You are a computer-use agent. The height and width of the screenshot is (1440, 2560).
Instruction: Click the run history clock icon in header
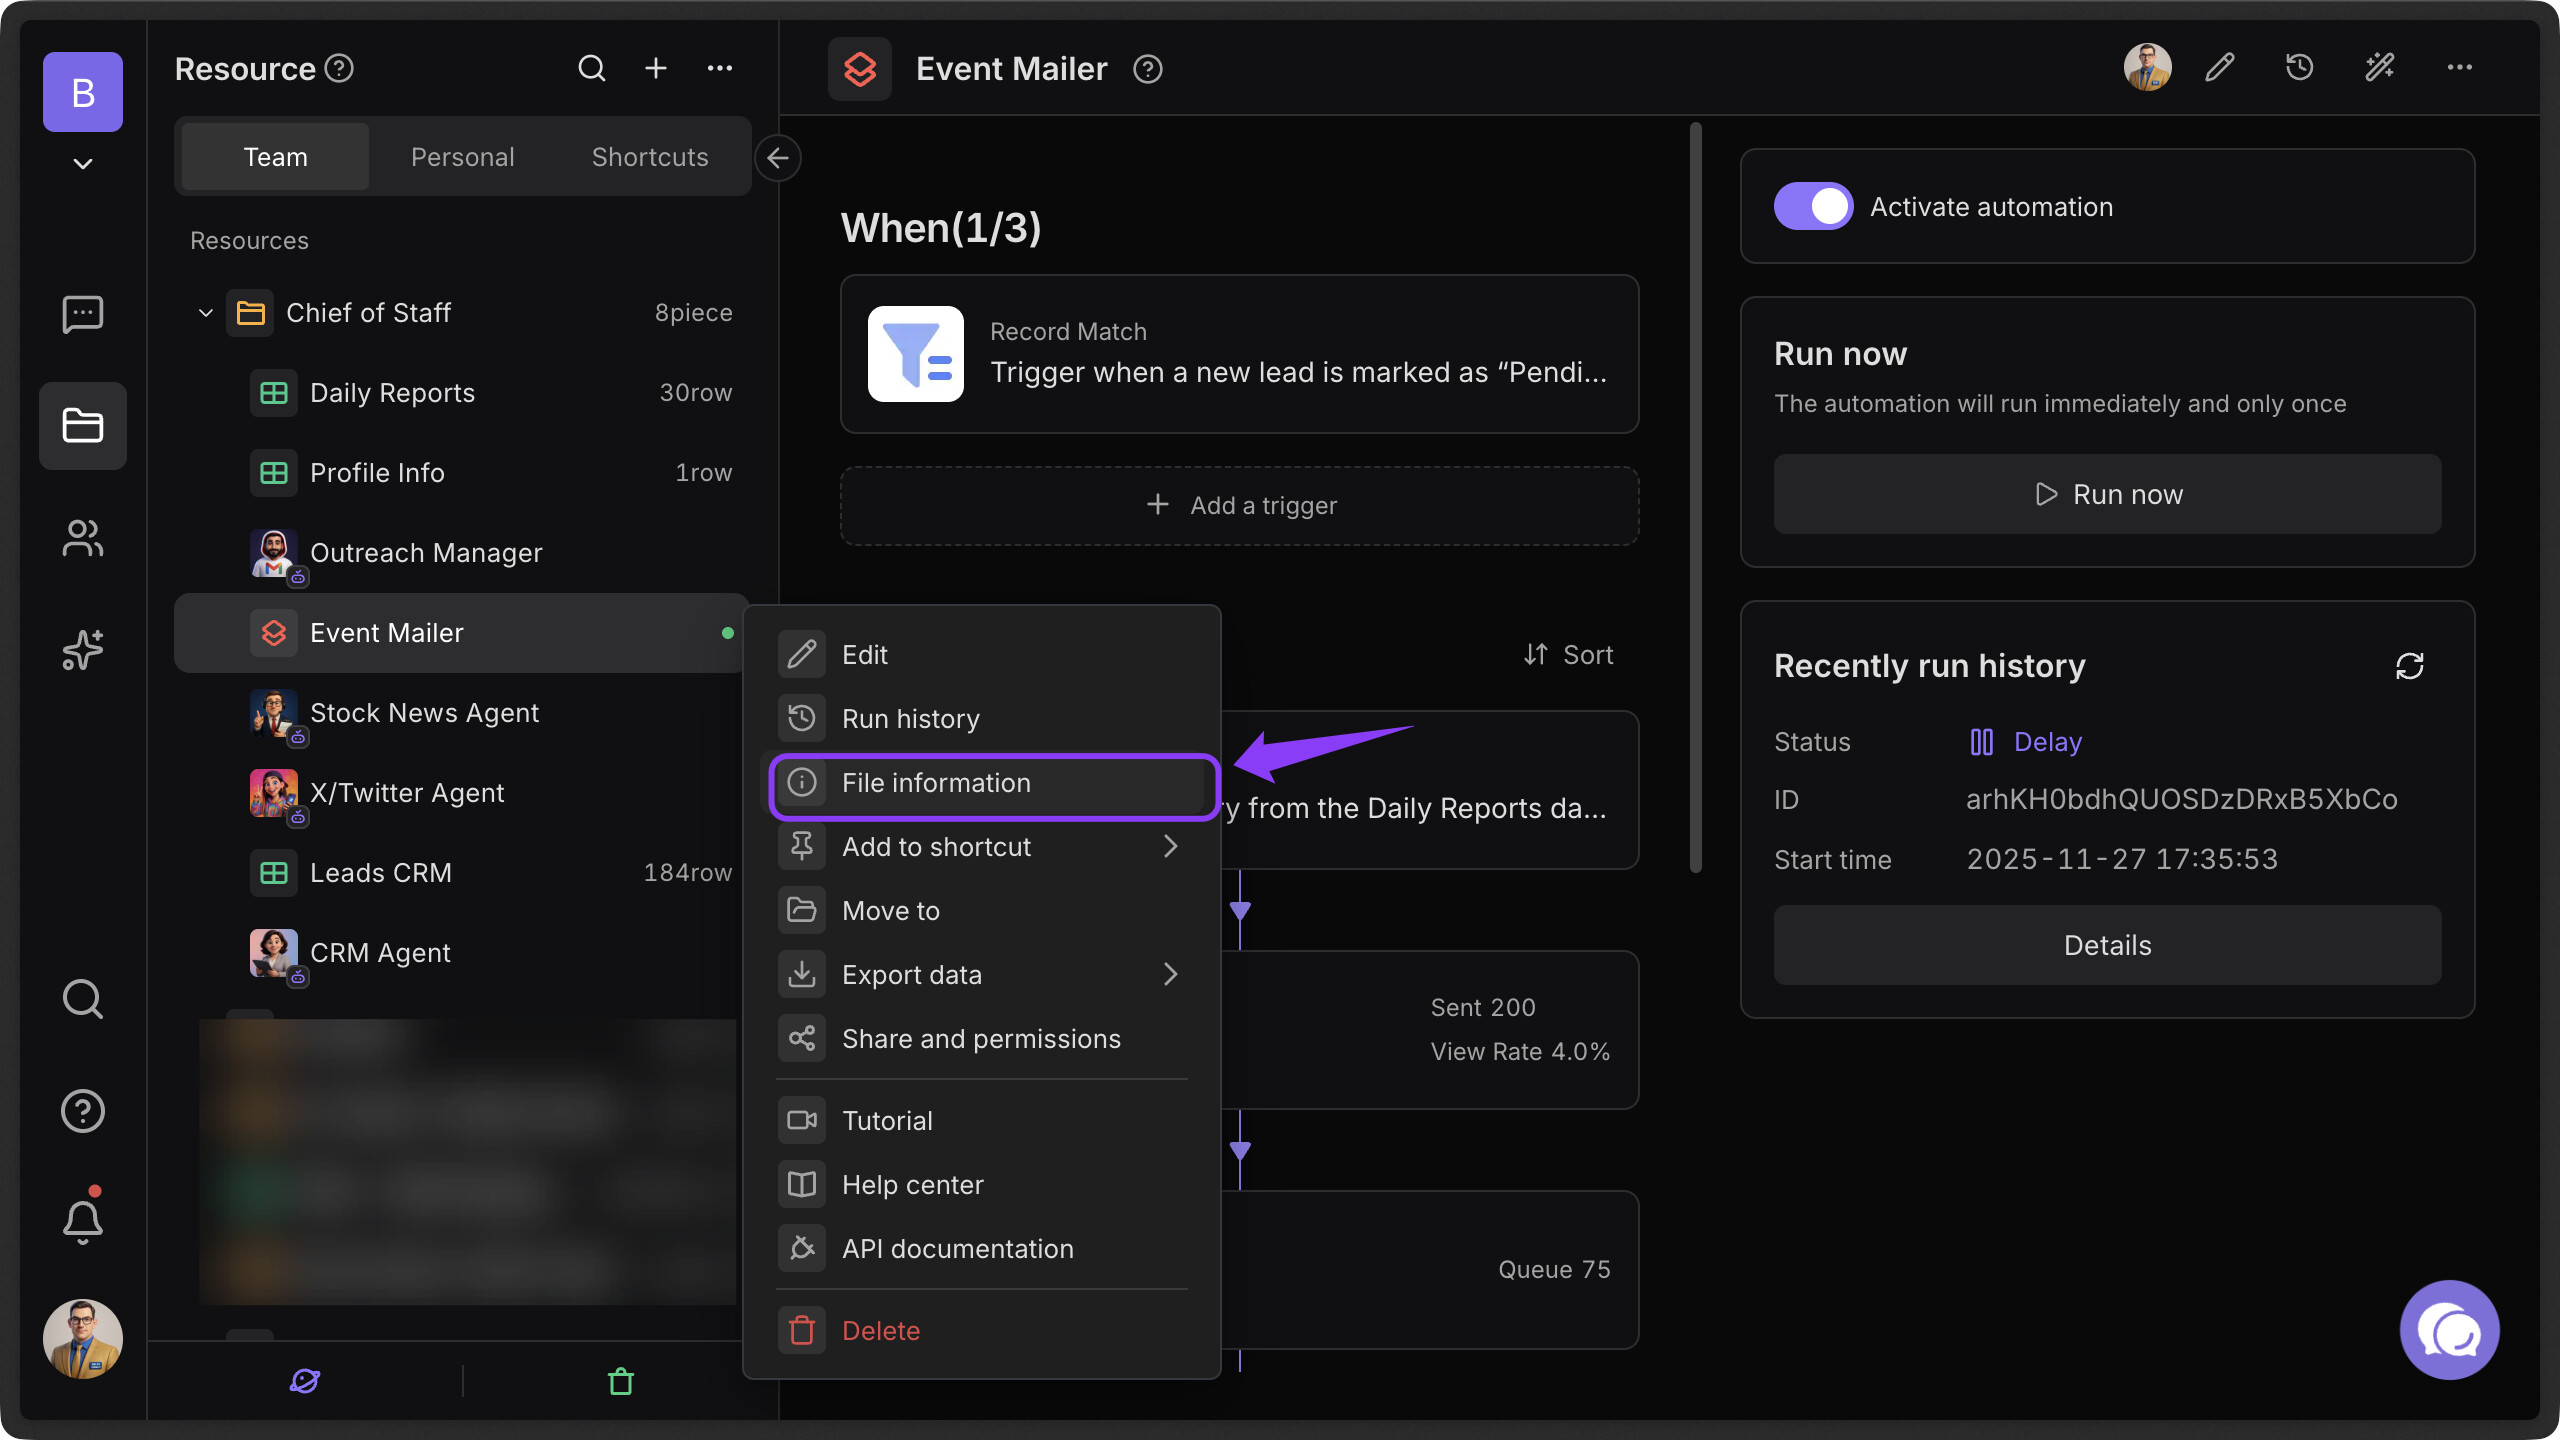tap(2299, 68)
